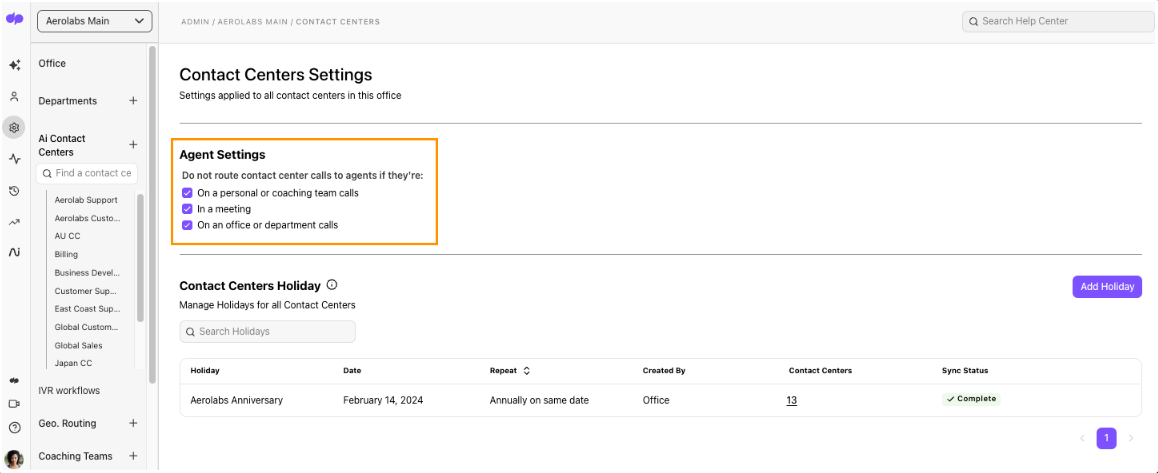Click CONTACT CENTERS in the breadcrumb
This screenshot has height=473, width=1158.
pos(338,21)
